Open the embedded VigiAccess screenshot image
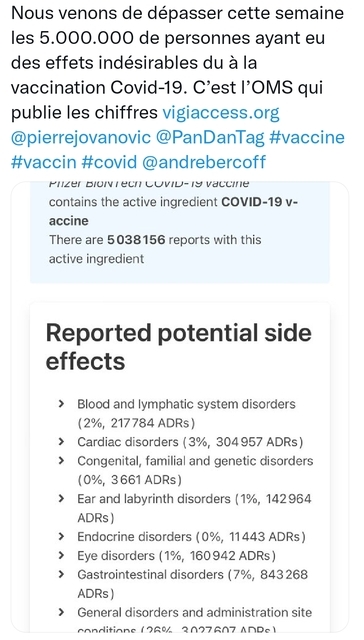Screen dimensions: 364x640 point(180,407)
